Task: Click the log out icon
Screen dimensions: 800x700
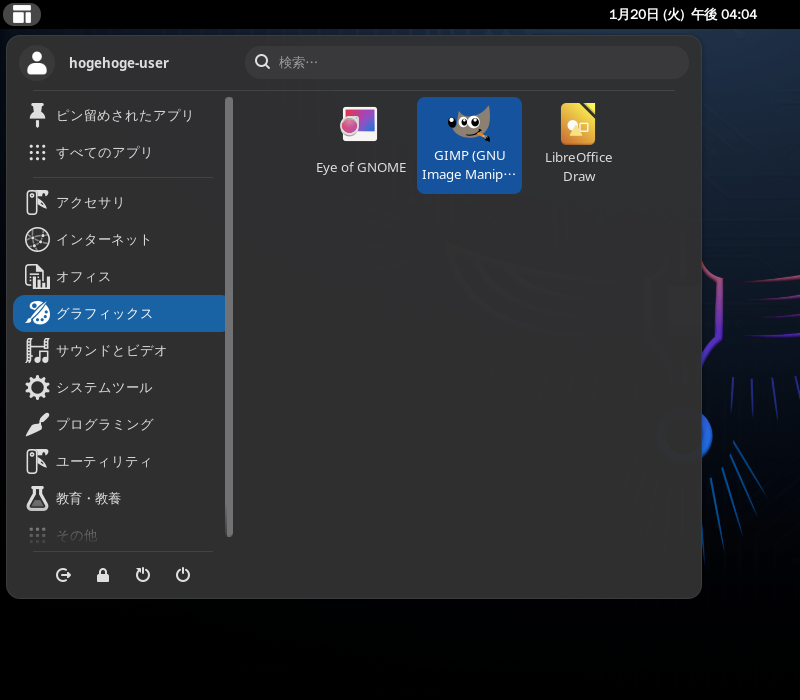Action: click(64, 575)
